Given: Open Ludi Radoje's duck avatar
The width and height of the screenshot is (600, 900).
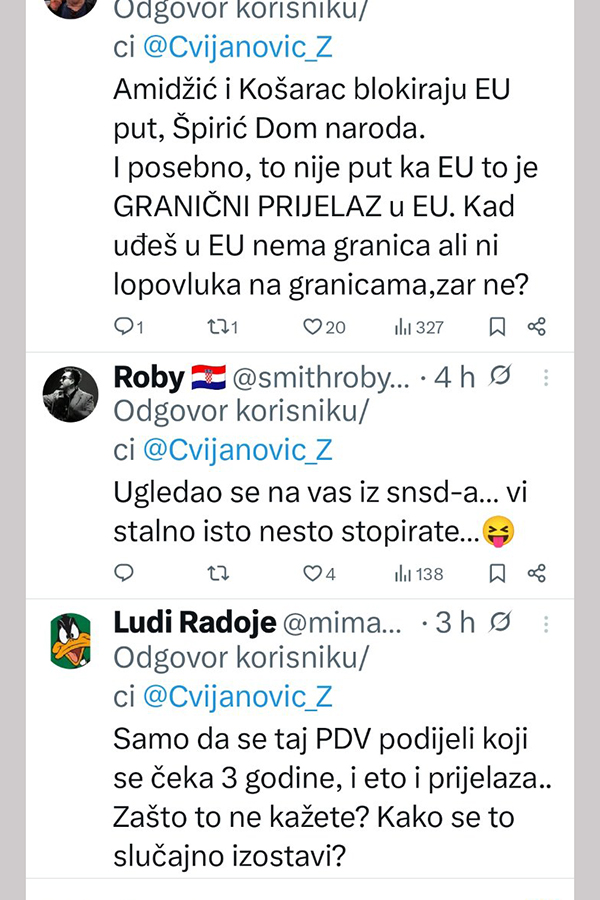Looking at the screenshot, I should [69, 641].
